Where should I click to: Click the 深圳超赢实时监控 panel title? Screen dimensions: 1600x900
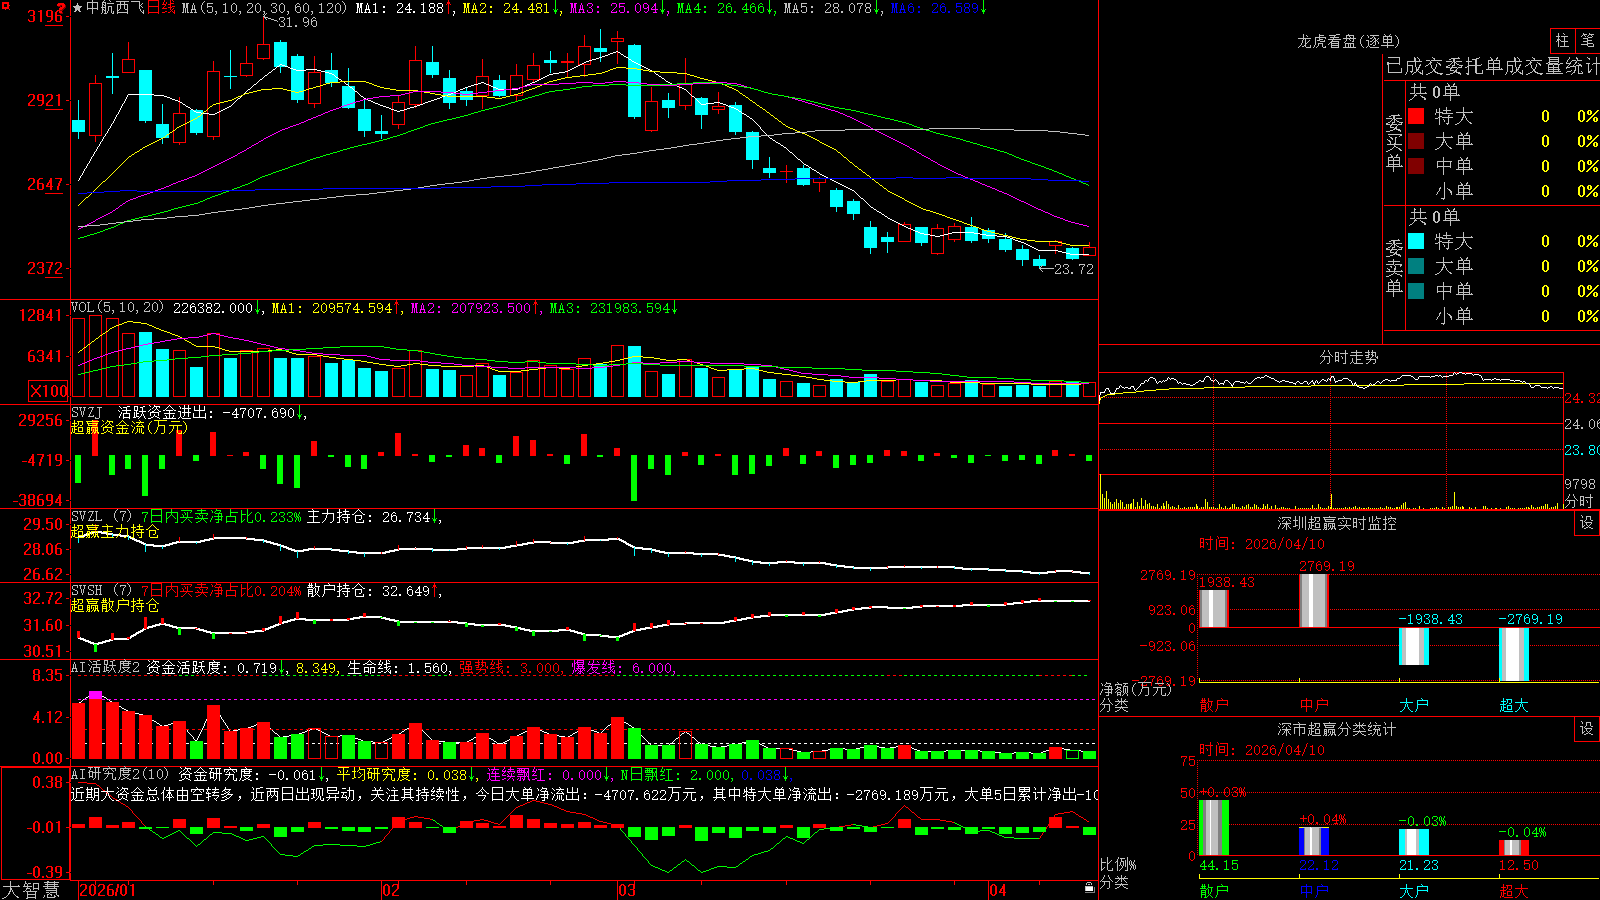click(x=1336, y=523)
